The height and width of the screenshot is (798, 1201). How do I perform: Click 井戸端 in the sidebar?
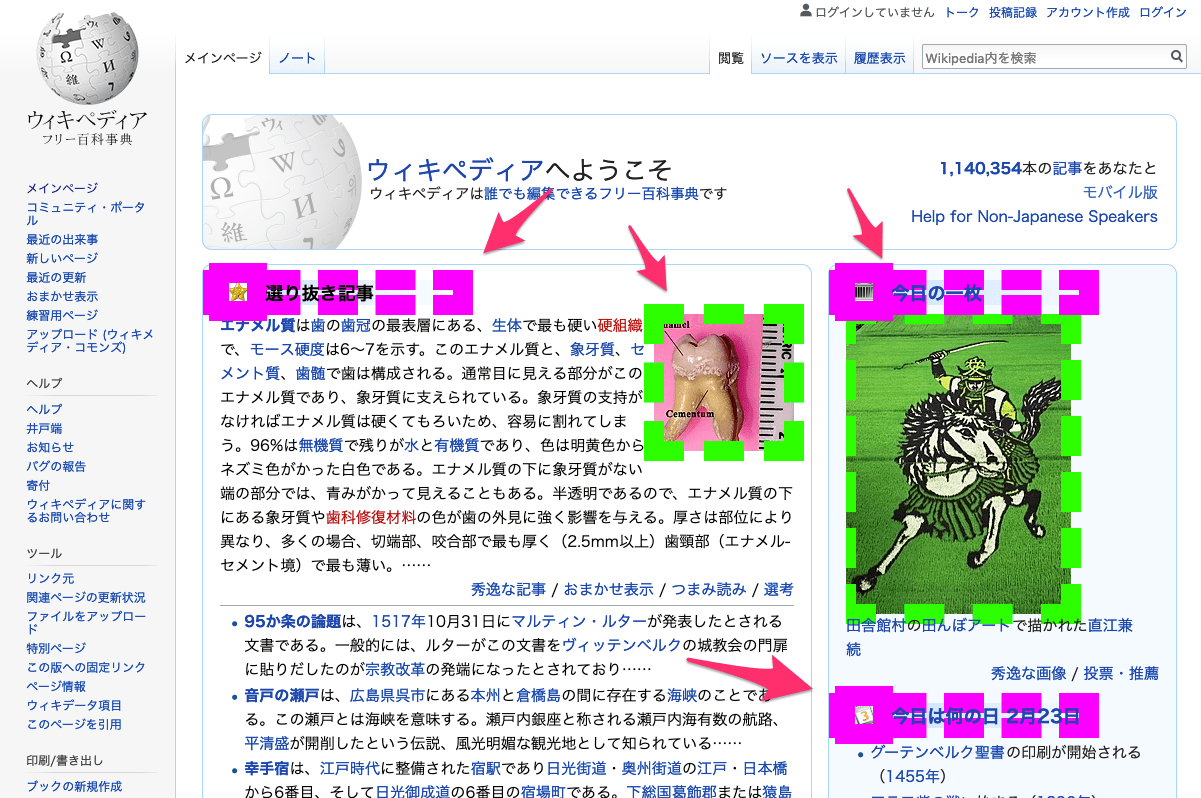point(44,428)
